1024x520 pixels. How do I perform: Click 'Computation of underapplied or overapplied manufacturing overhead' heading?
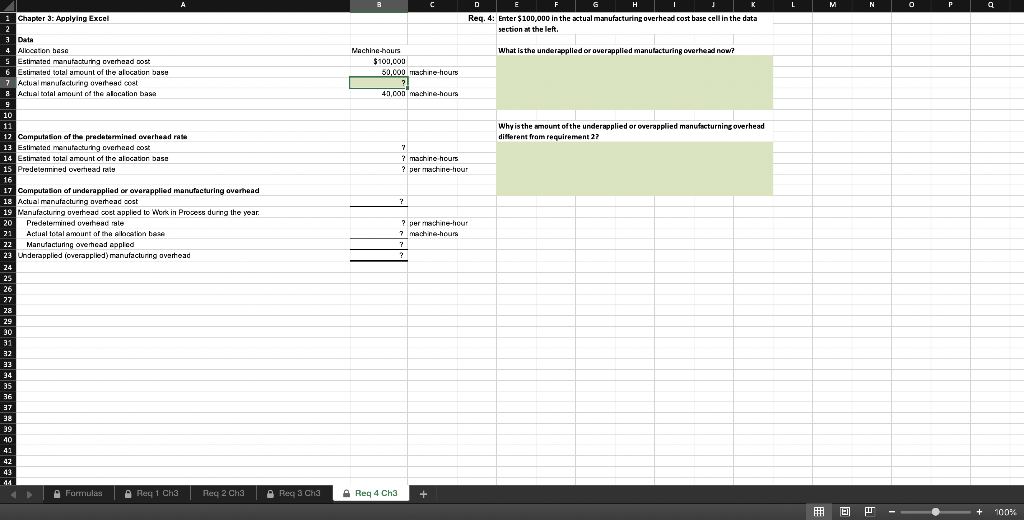click(x=138, y=191)
